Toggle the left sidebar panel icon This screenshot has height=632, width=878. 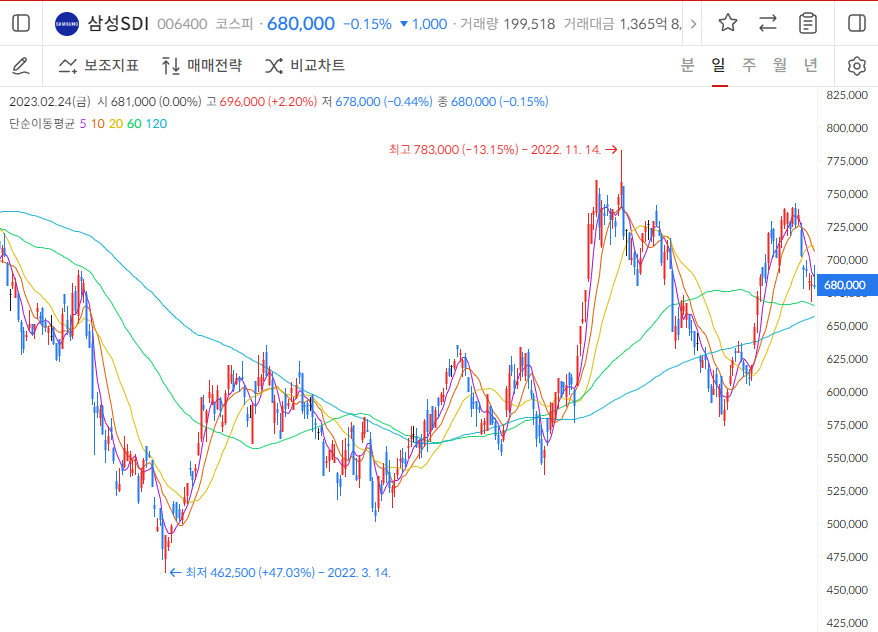click(x=21, y=23)
